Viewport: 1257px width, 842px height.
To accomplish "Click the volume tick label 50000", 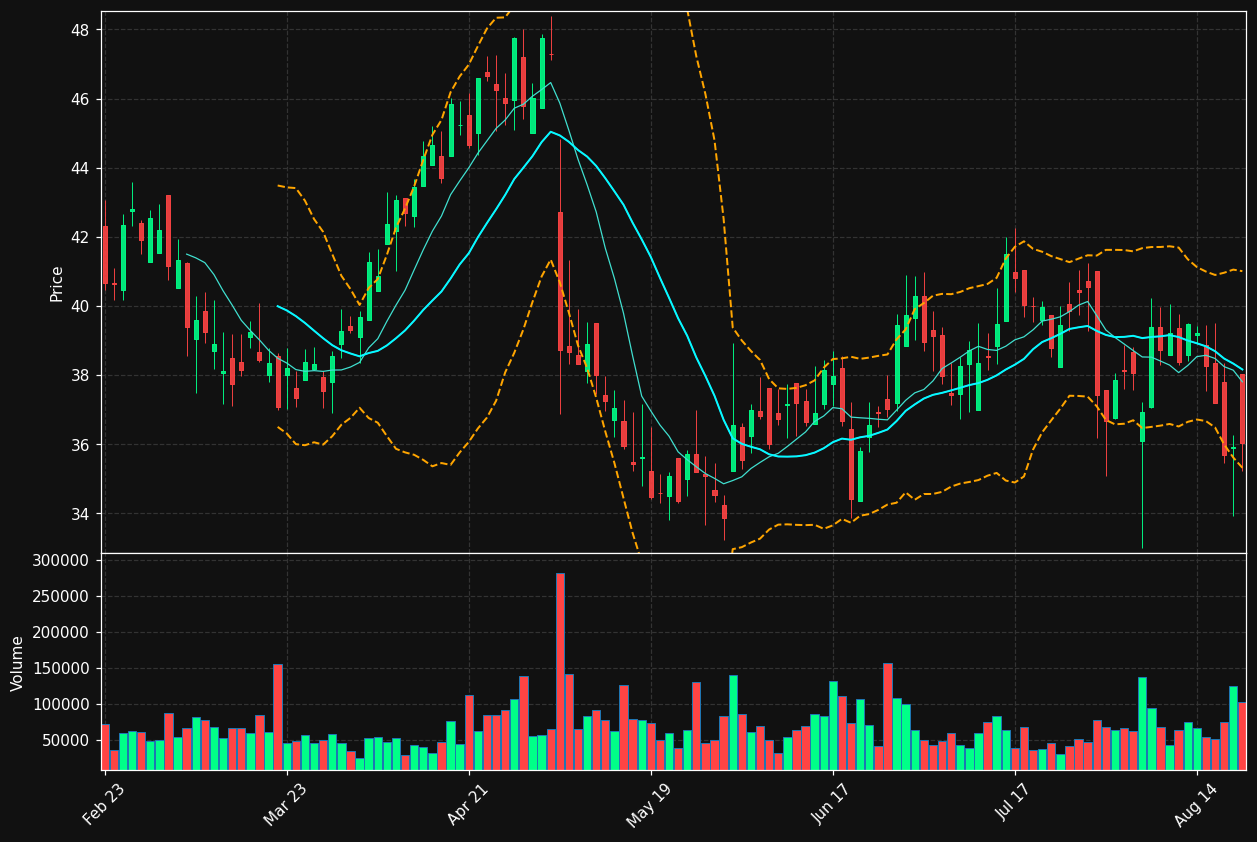I will click(66, 740).
